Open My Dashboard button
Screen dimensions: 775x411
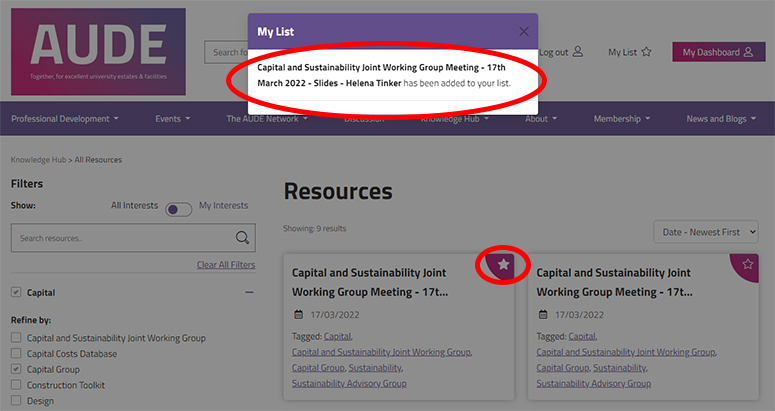tap(718, 52)
